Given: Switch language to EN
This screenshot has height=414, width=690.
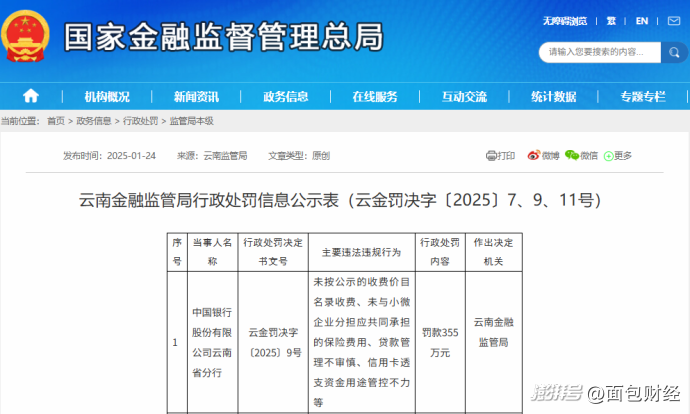Looking at the screenshot, I should pos(642,21).
